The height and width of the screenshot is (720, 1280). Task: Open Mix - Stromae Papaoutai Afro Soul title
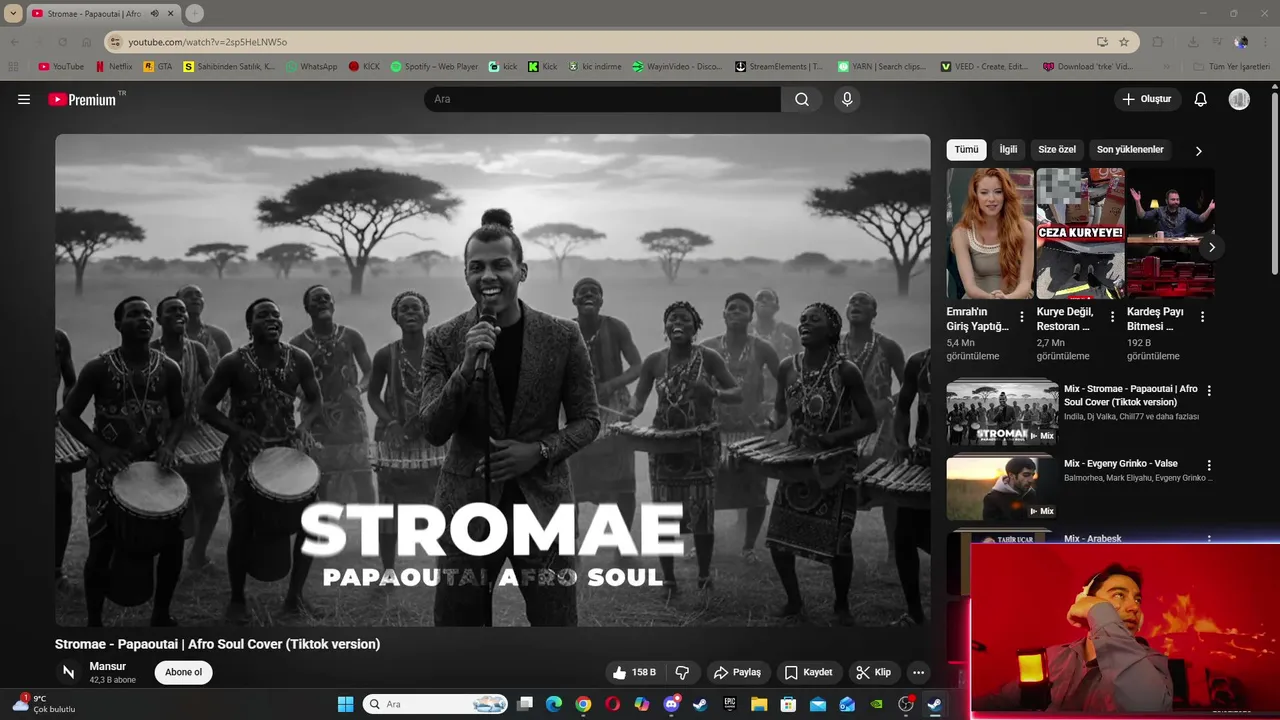tap(1130, 395)
